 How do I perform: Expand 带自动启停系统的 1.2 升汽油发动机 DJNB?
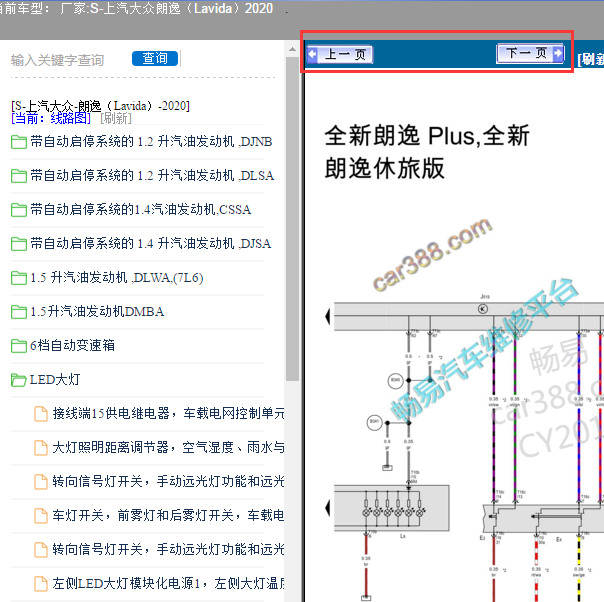pyautogui.click(x=151, y=142)
